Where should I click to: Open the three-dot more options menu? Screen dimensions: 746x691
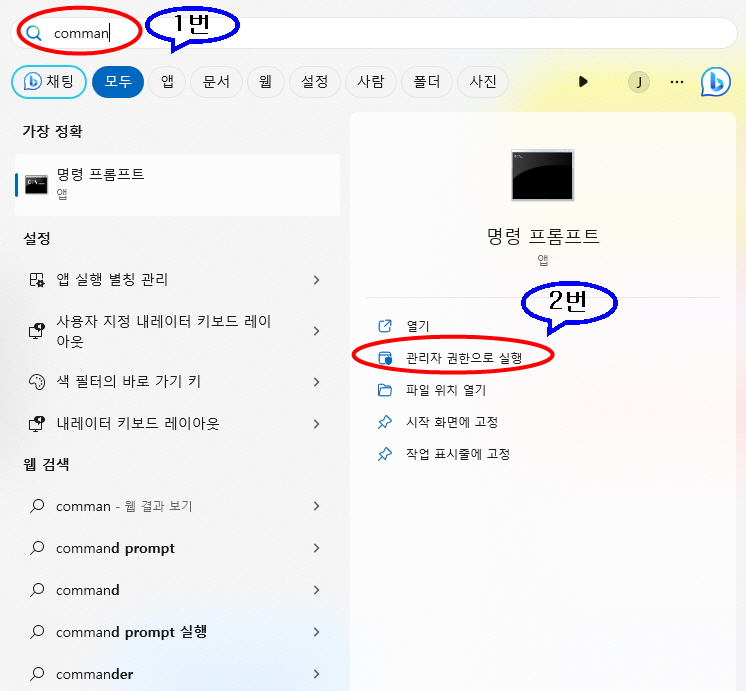(677, 82)
